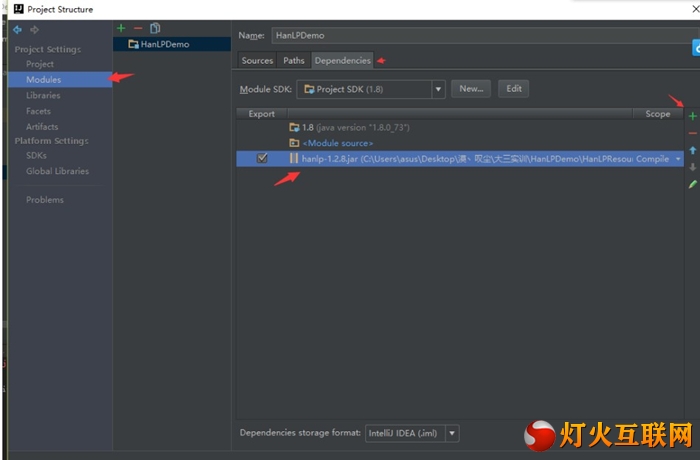Edit the dependency with the pencil icon
This screenshot has height=460, width=700.
tap(692, 184)
